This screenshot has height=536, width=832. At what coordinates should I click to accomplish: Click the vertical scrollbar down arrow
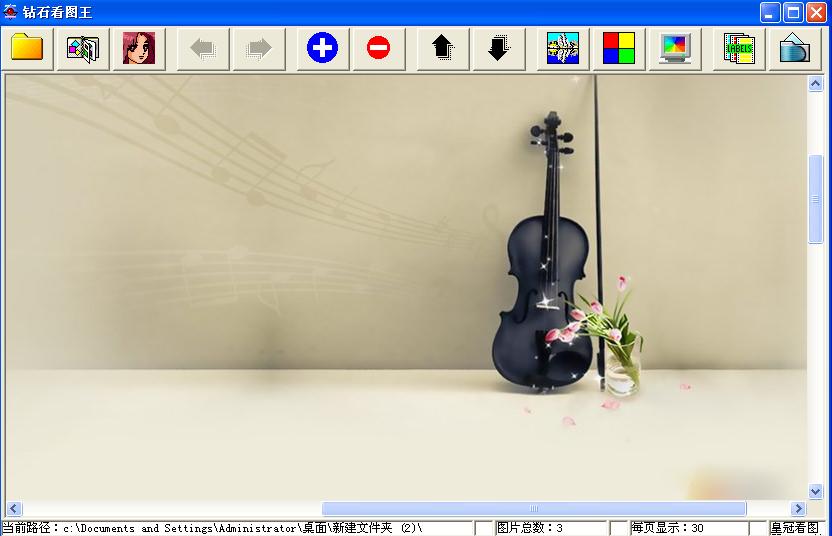pyautogui.click(x=816, y=491)
